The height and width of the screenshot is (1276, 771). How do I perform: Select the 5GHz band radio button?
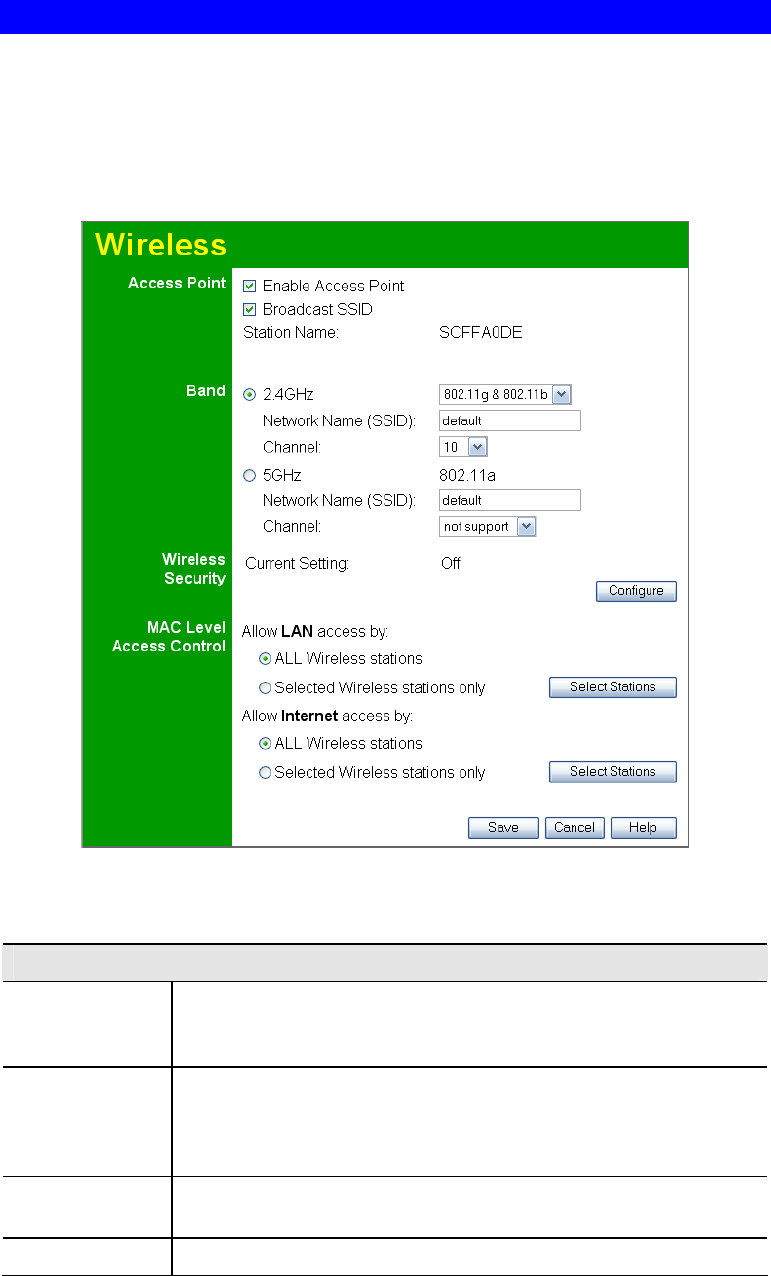(x=250, y=476)
